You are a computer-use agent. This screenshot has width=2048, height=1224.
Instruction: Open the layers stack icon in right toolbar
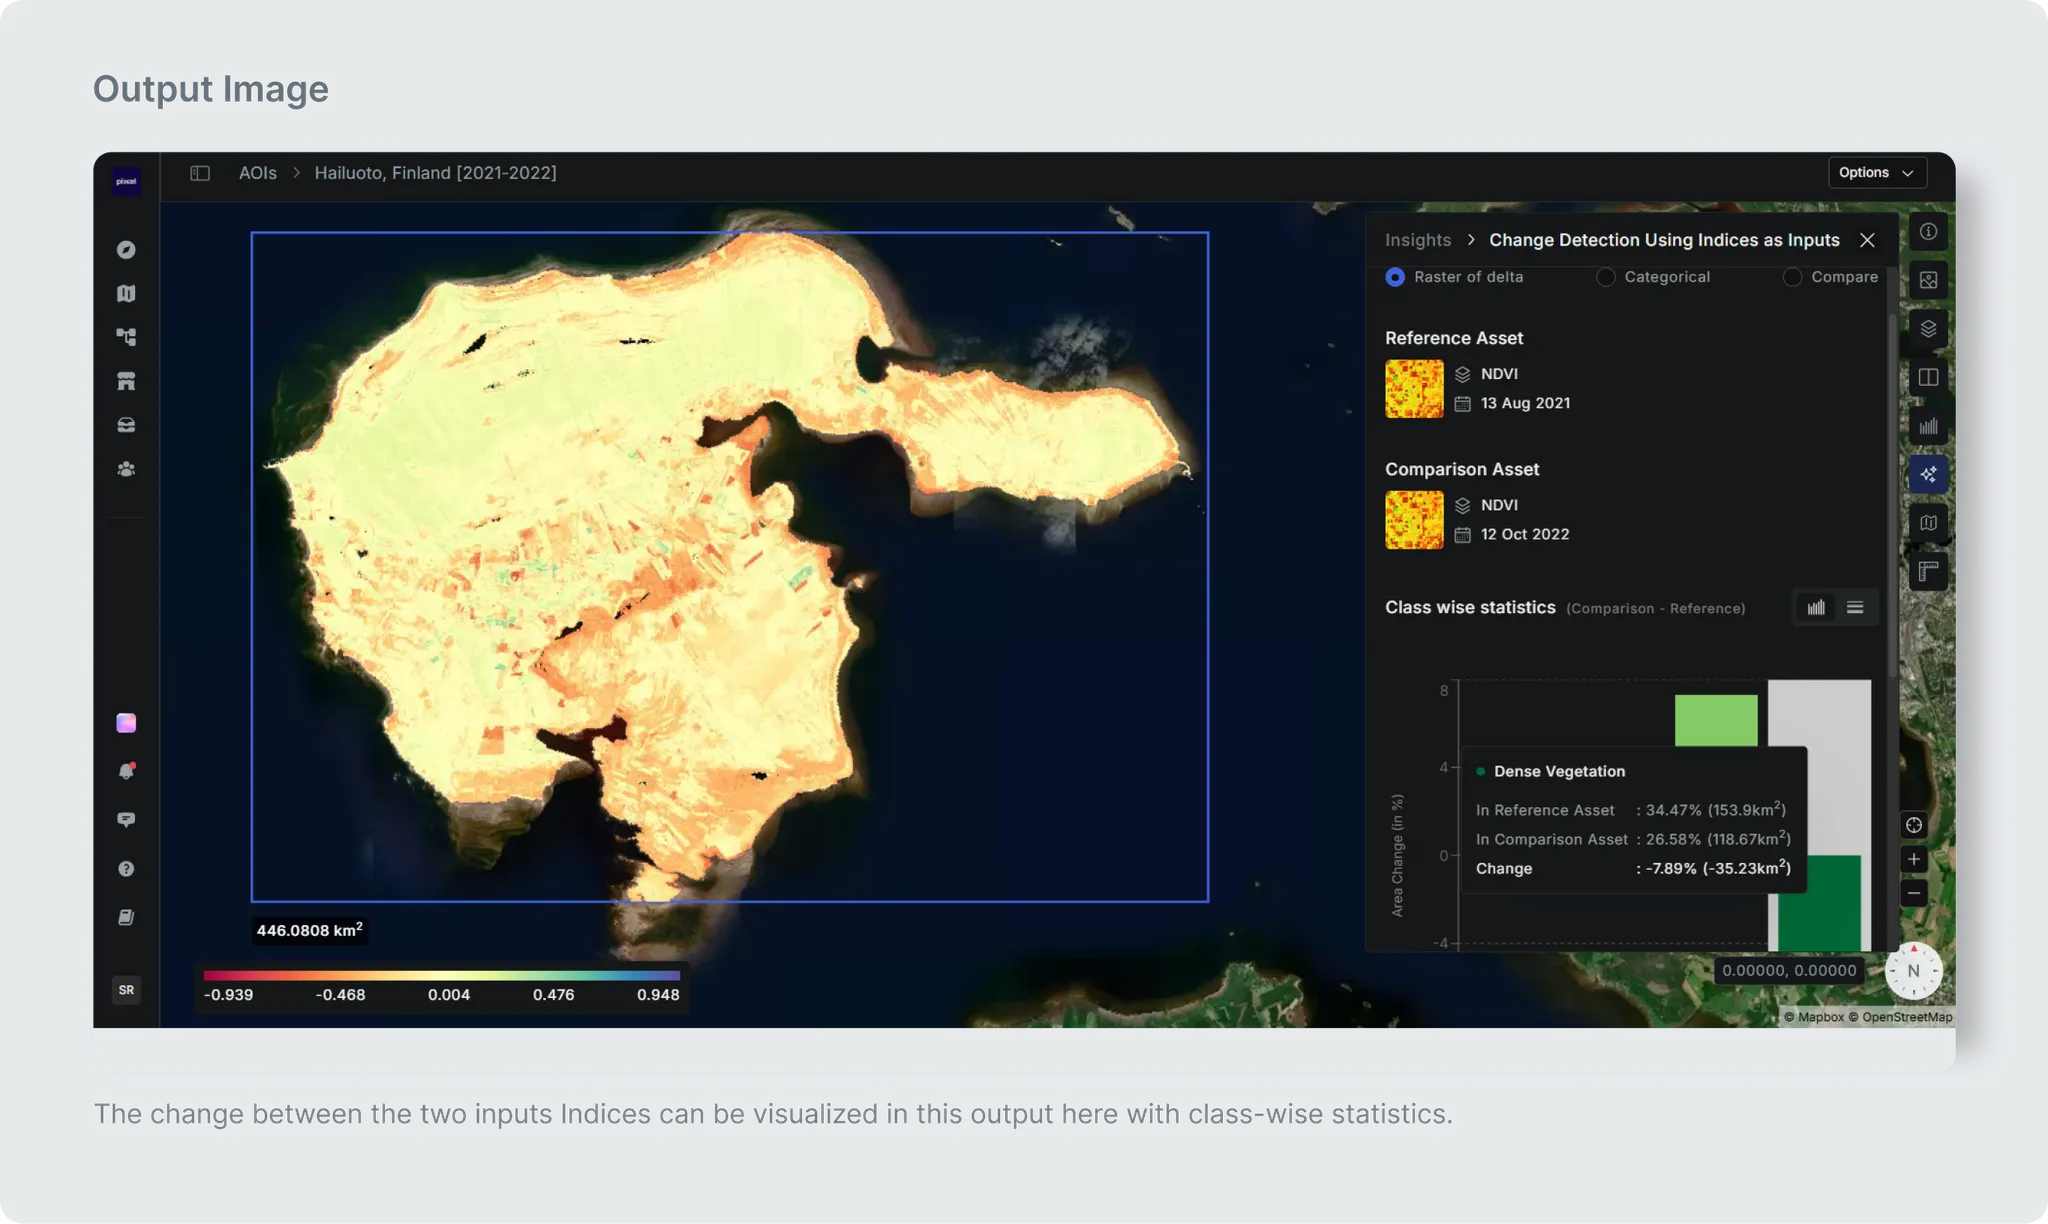pos(1928,329)
